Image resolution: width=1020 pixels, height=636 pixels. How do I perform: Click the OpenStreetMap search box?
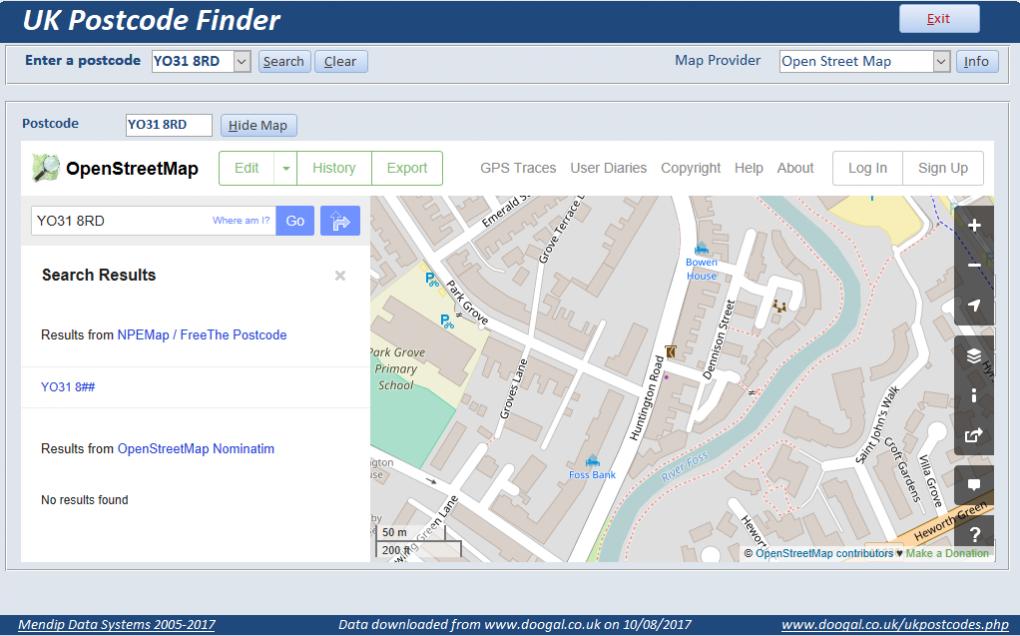154,221
